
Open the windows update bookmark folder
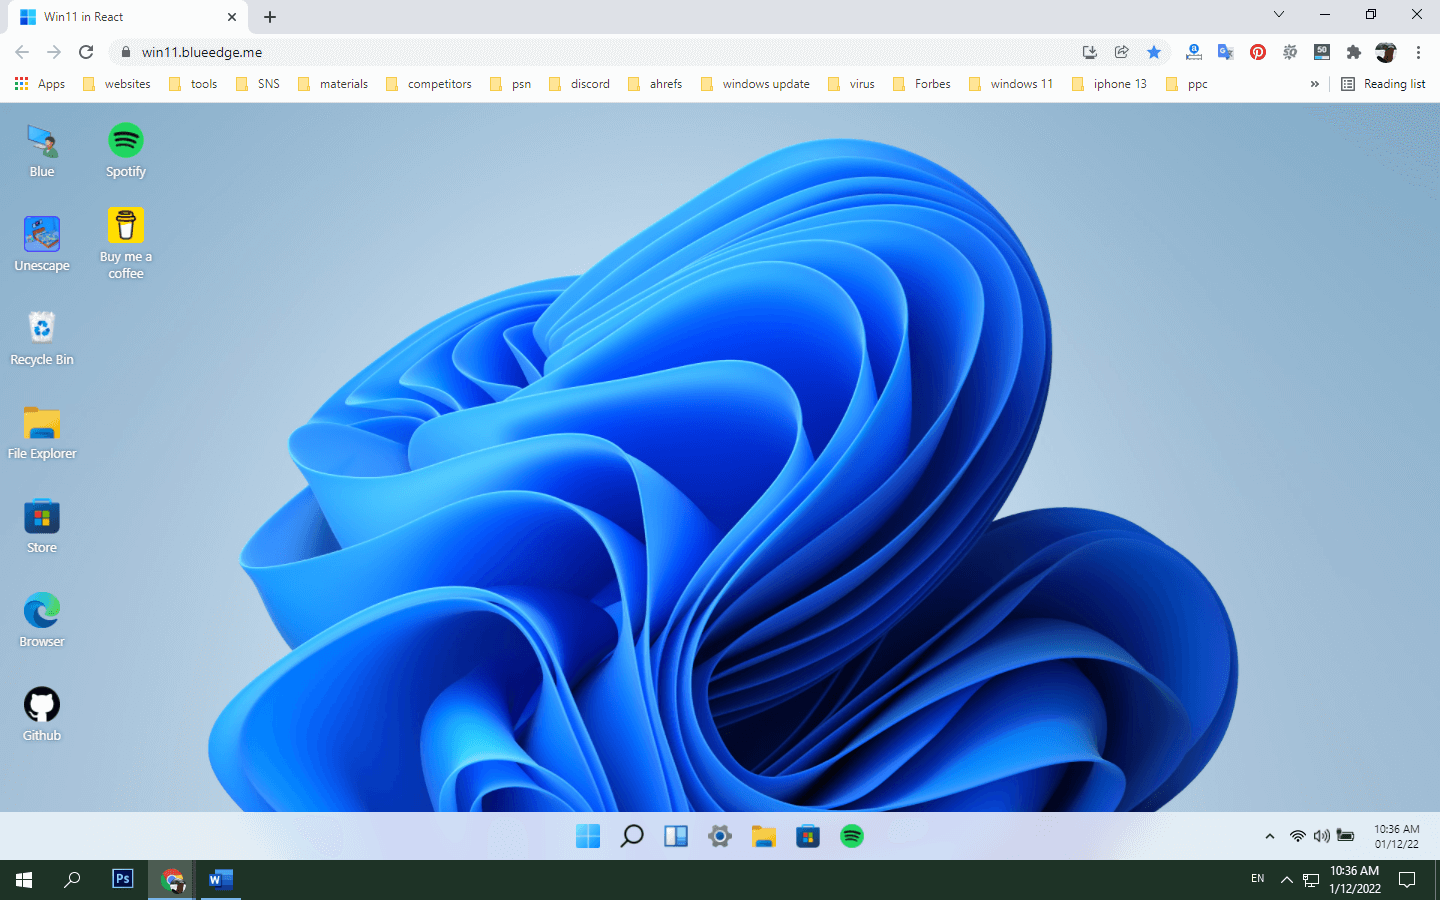click(756, 84)
